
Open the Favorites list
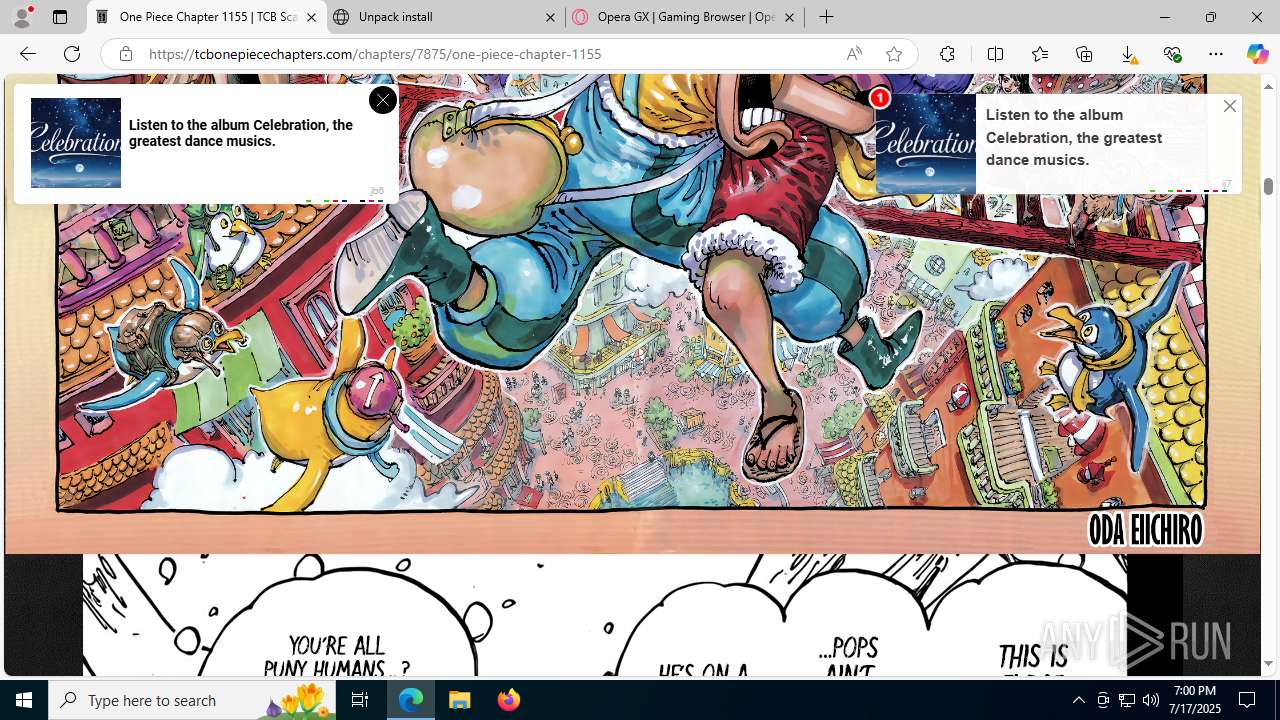pos(1040,54)
